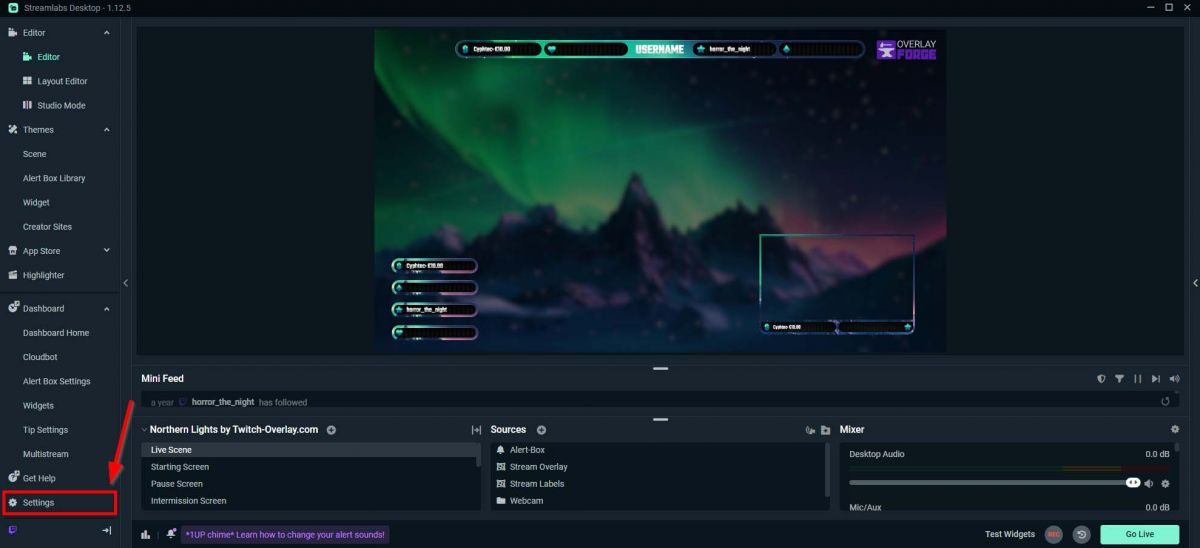The image size is (1200, 548).
Task: Open performance stats bar chart icon
Action: (x=146, y=535)
